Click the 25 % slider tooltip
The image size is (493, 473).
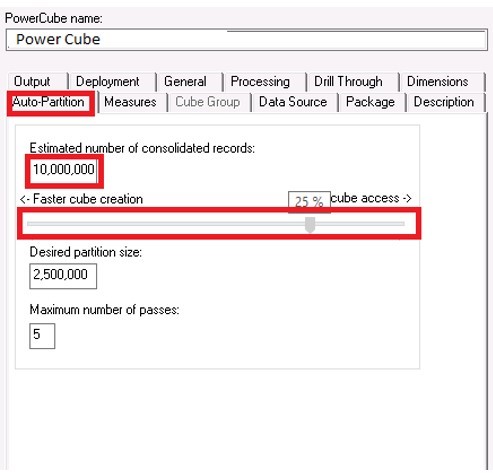tap(309, 202)
